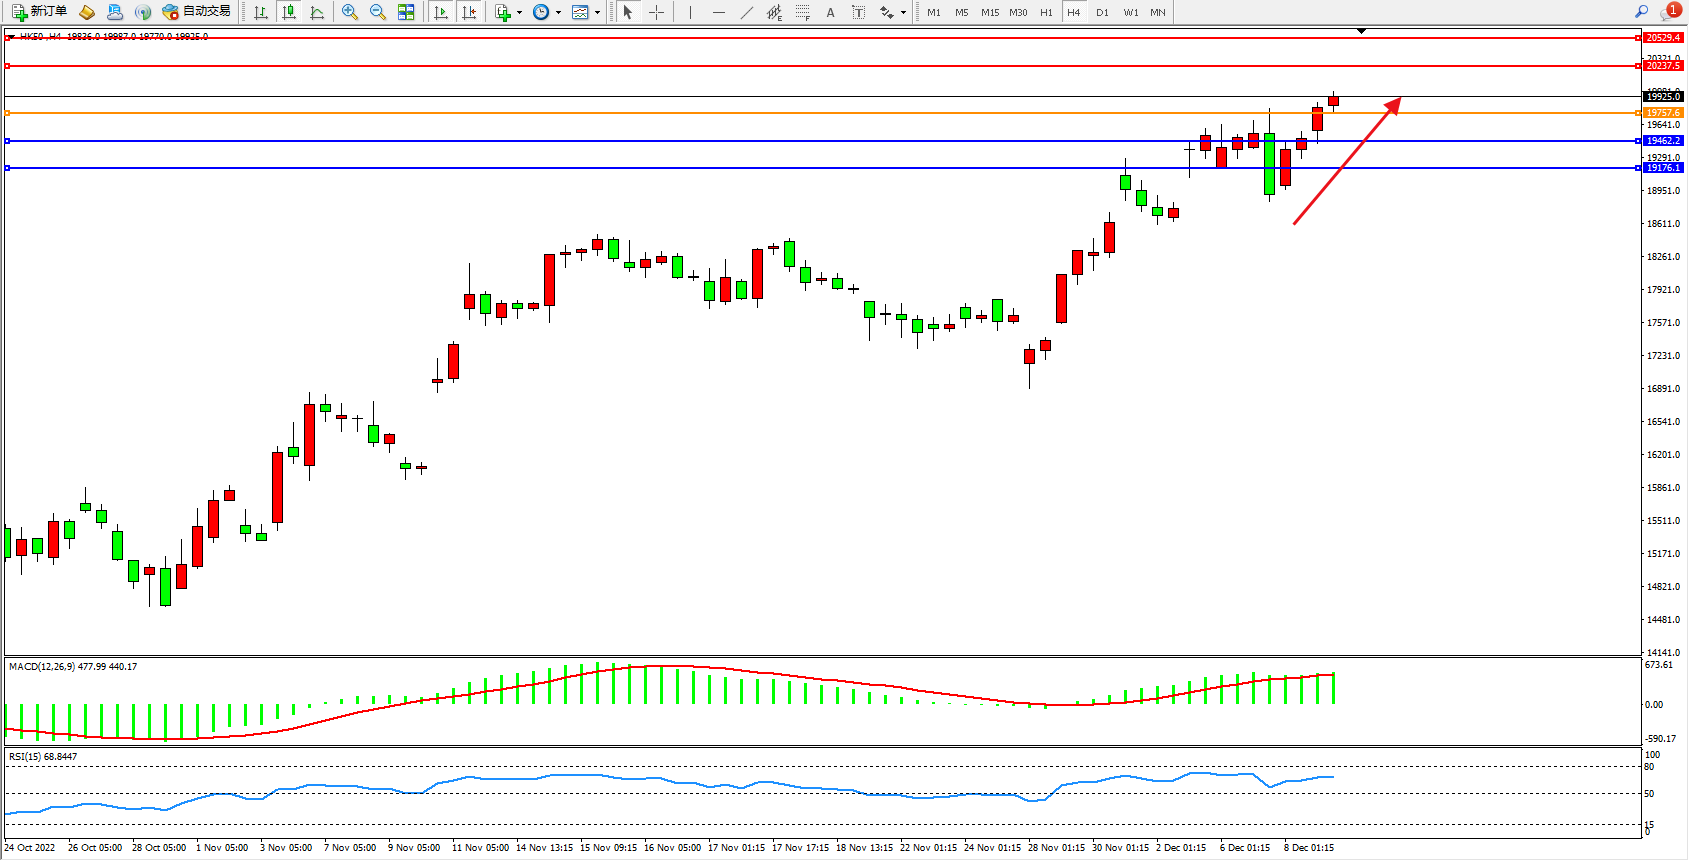The width and height of the screenshot is (1689, 861).
Task: Click the 新订单 (New Order) button
Action: [x=40, y=12]
